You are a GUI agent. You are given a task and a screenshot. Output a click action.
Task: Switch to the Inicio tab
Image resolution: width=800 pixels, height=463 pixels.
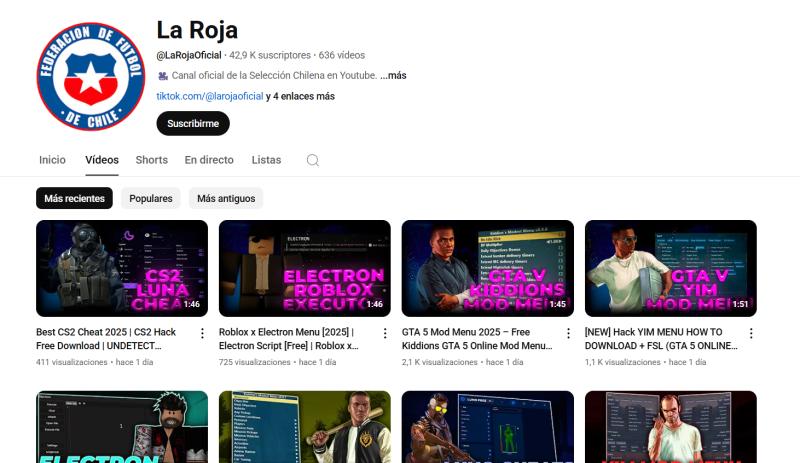pos(52,160)
